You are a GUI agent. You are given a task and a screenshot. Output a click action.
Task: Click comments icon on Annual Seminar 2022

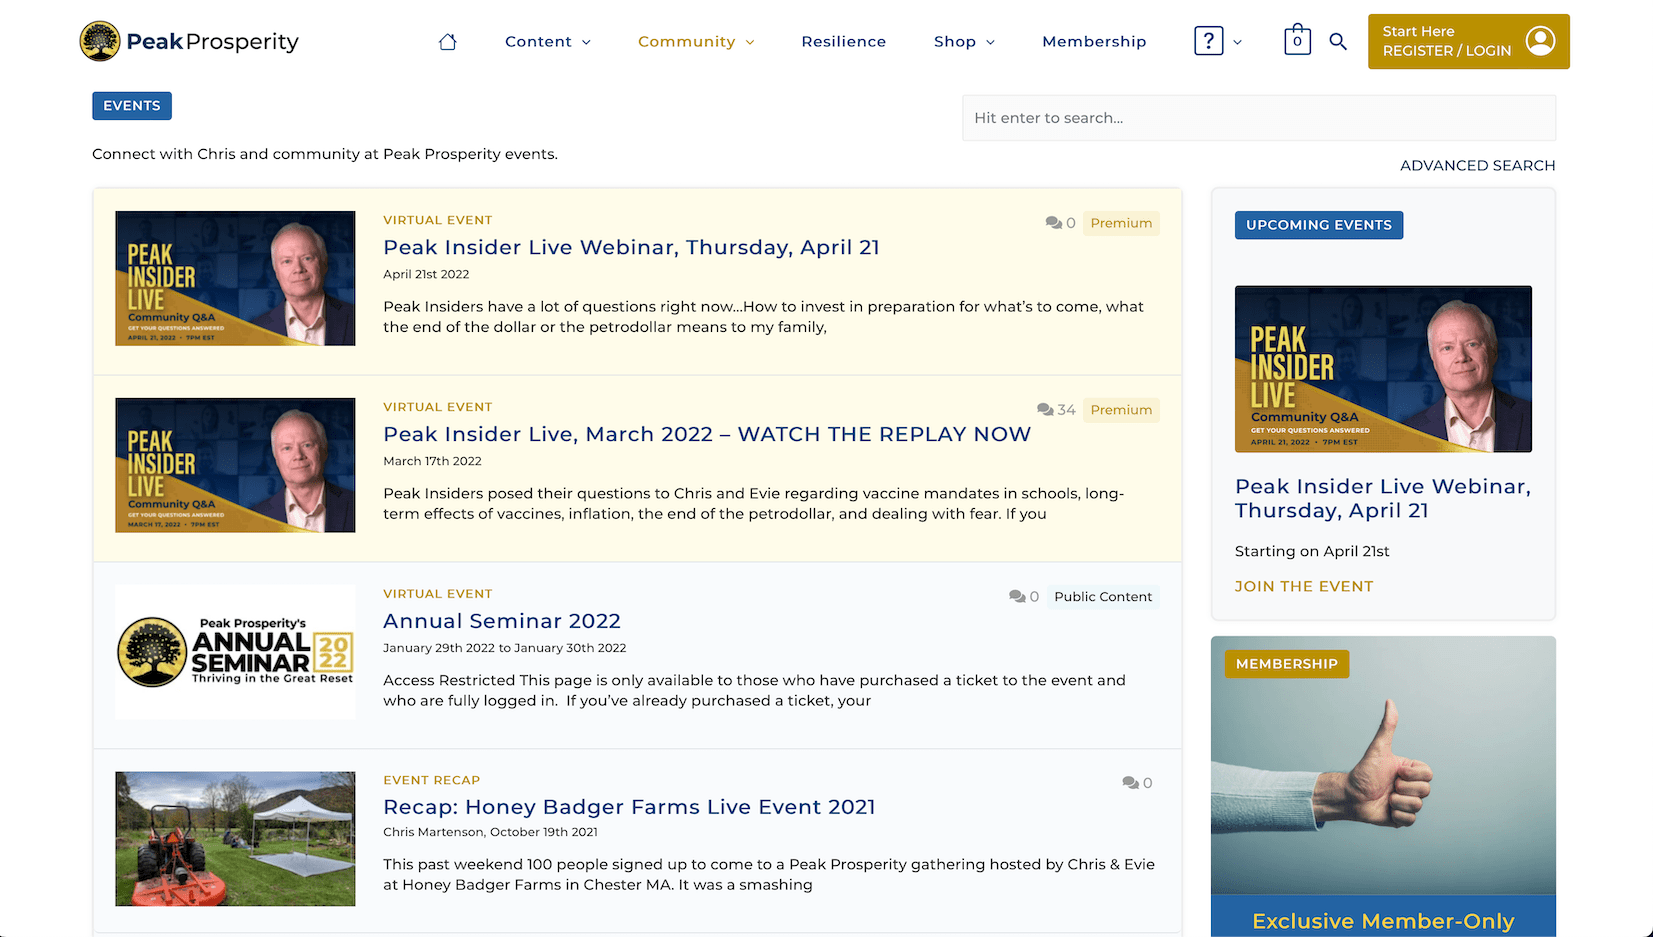point(1017,597)
